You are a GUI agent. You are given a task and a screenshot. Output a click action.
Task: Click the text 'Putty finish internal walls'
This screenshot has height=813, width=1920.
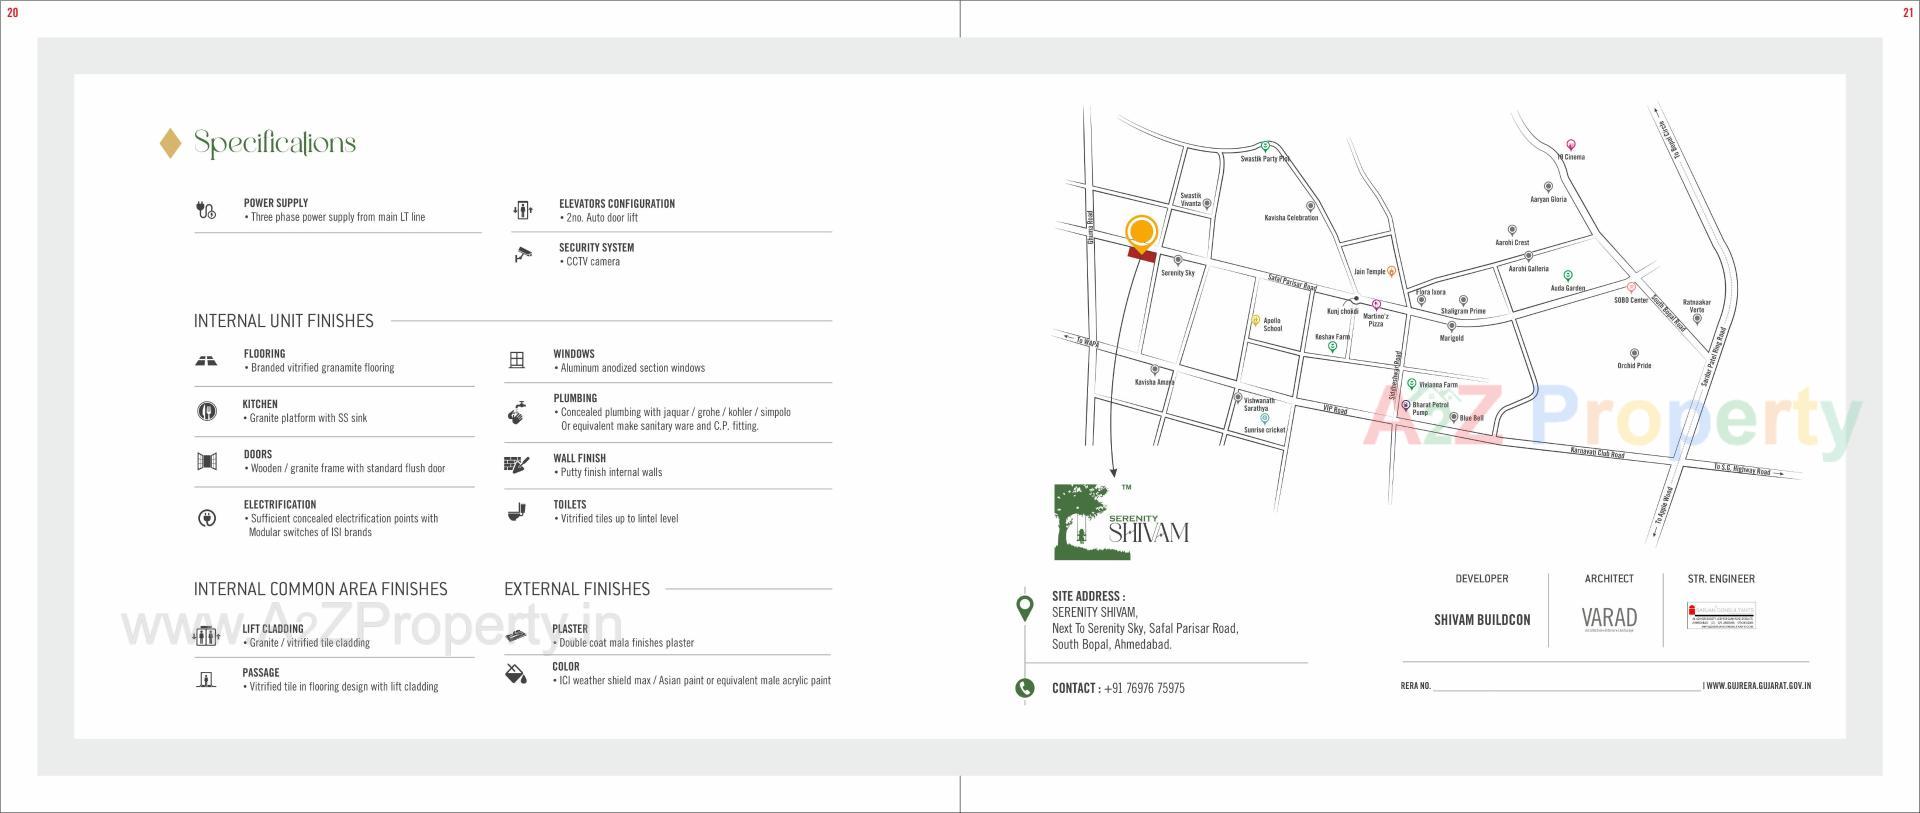[611, 472]
